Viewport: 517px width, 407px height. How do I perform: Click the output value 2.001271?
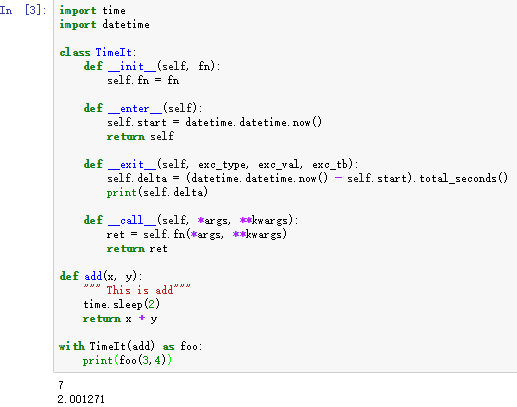[x=81, y=399]
